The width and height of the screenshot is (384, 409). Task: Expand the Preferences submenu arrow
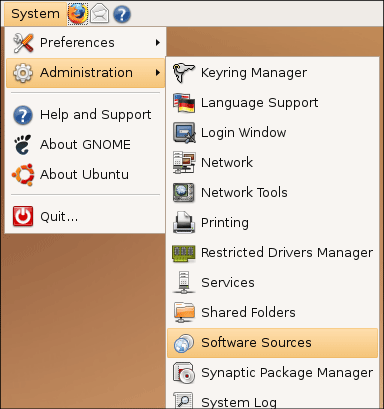[158, 43]
